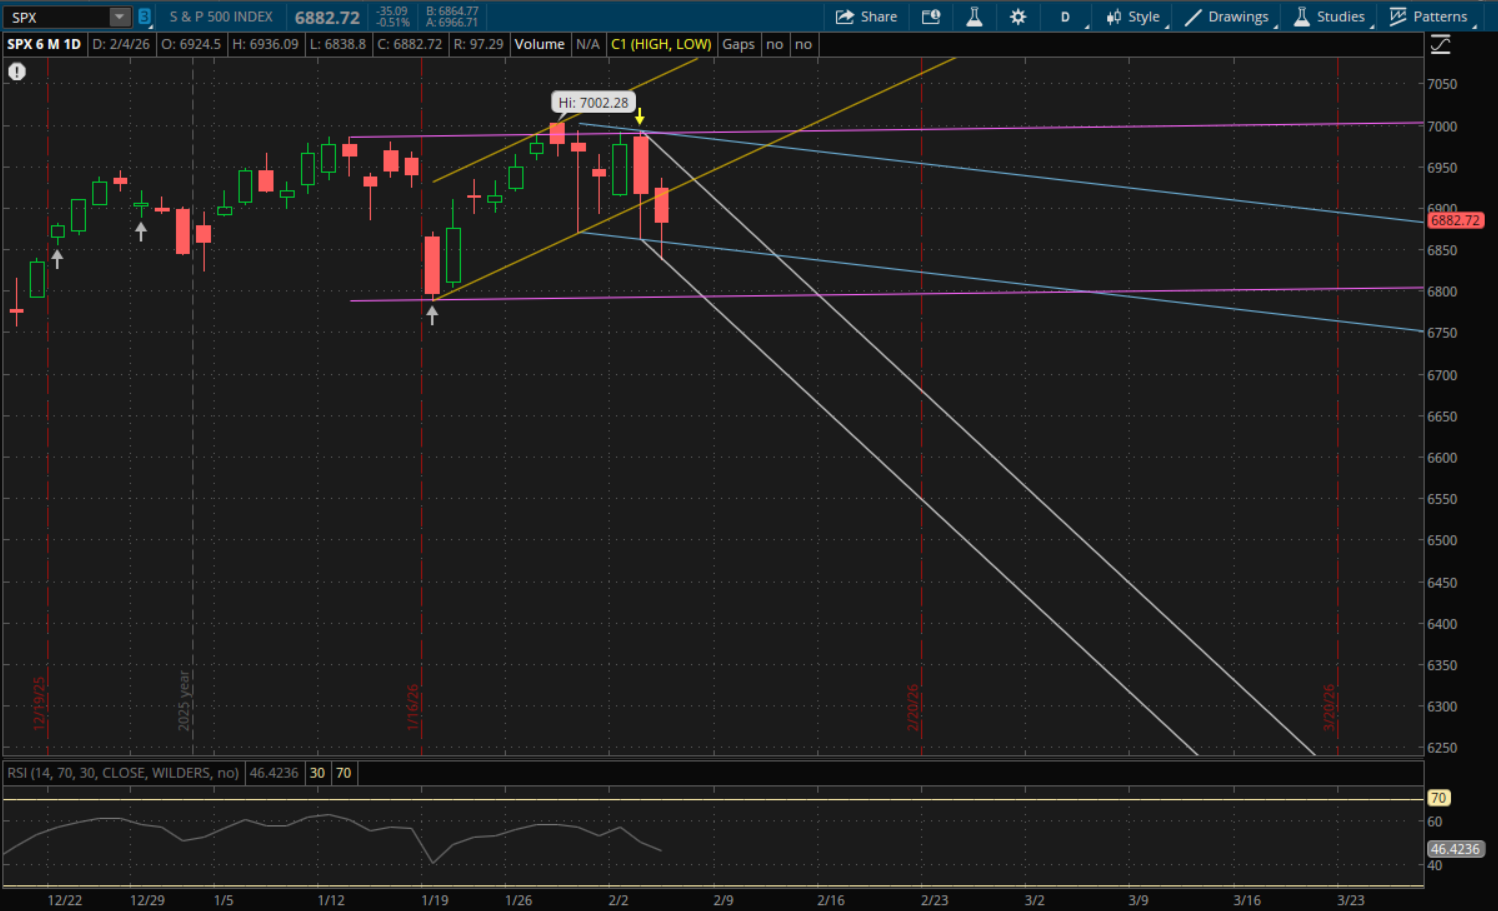Click the blue link number 3 icon

[x=144, y=17]
